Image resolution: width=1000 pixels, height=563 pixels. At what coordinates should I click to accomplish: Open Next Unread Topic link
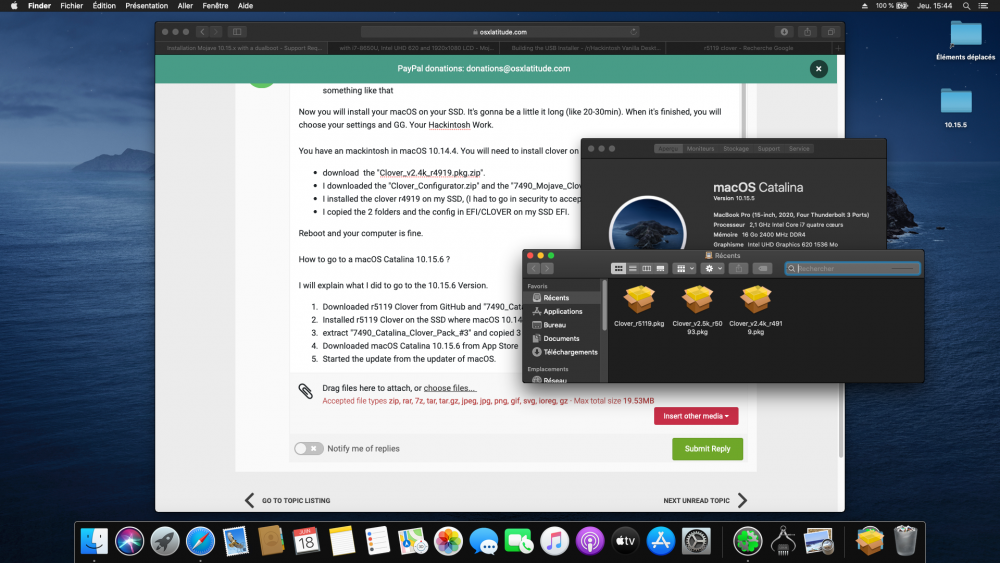point(705,501)
